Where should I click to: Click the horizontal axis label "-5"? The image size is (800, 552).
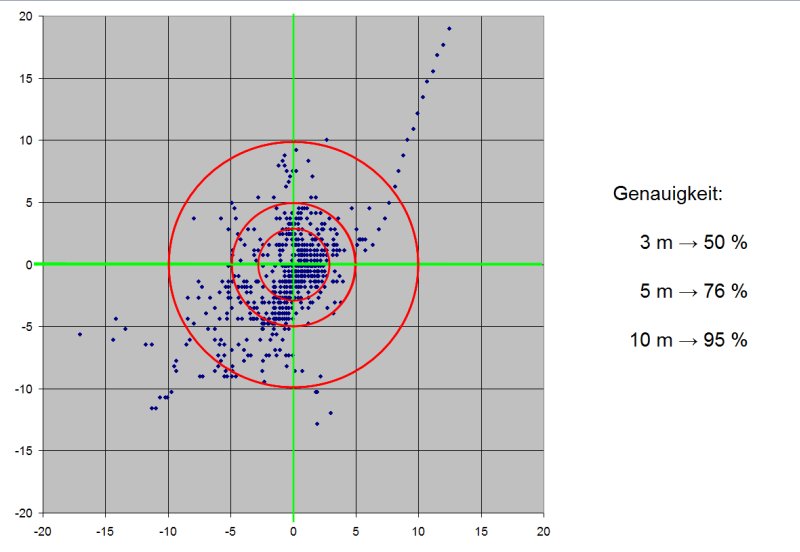point(230,532)
